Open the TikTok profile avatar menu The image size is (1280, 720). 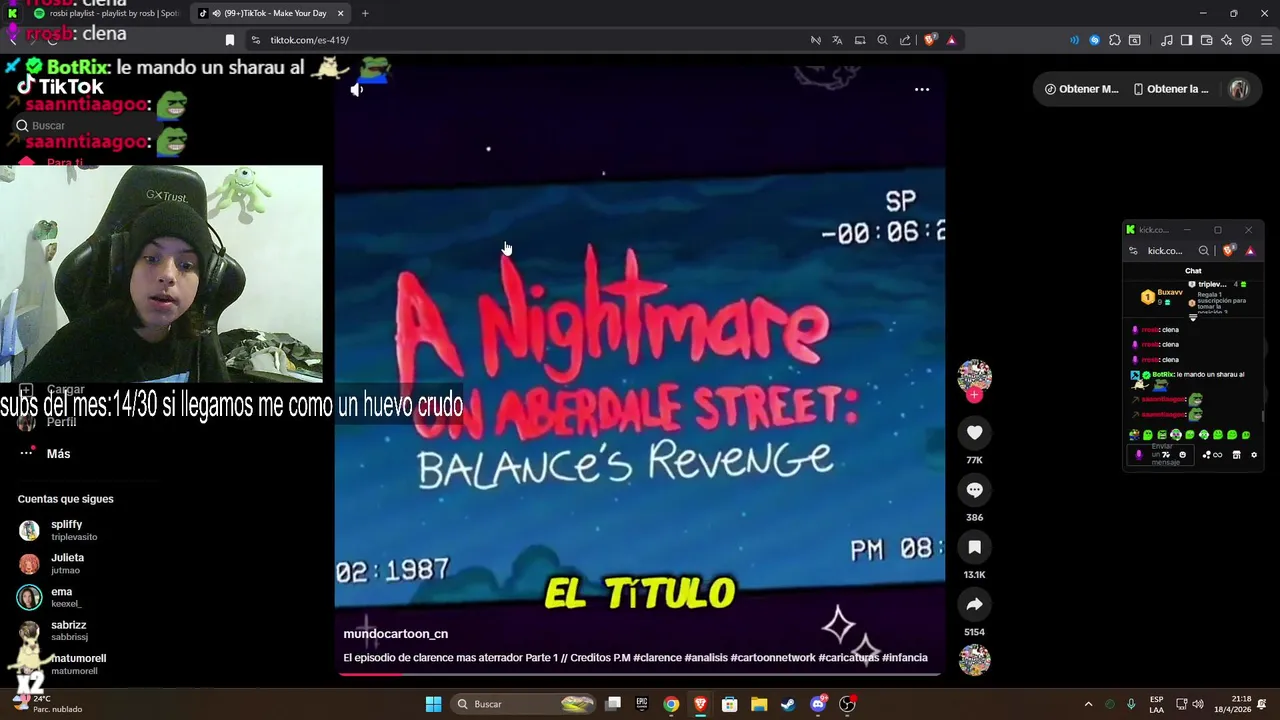[1239, 89]
